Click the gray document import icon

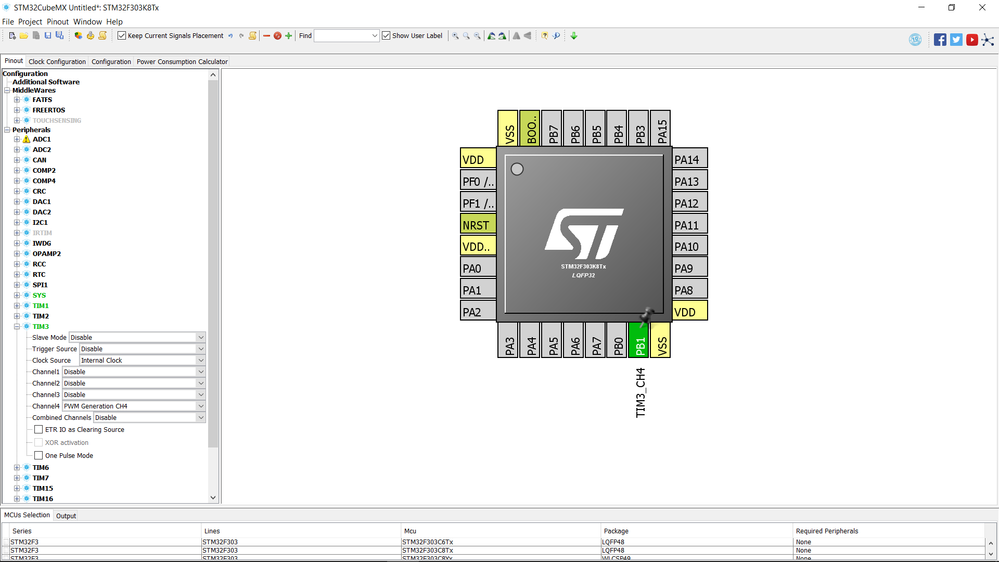point(36,36)
